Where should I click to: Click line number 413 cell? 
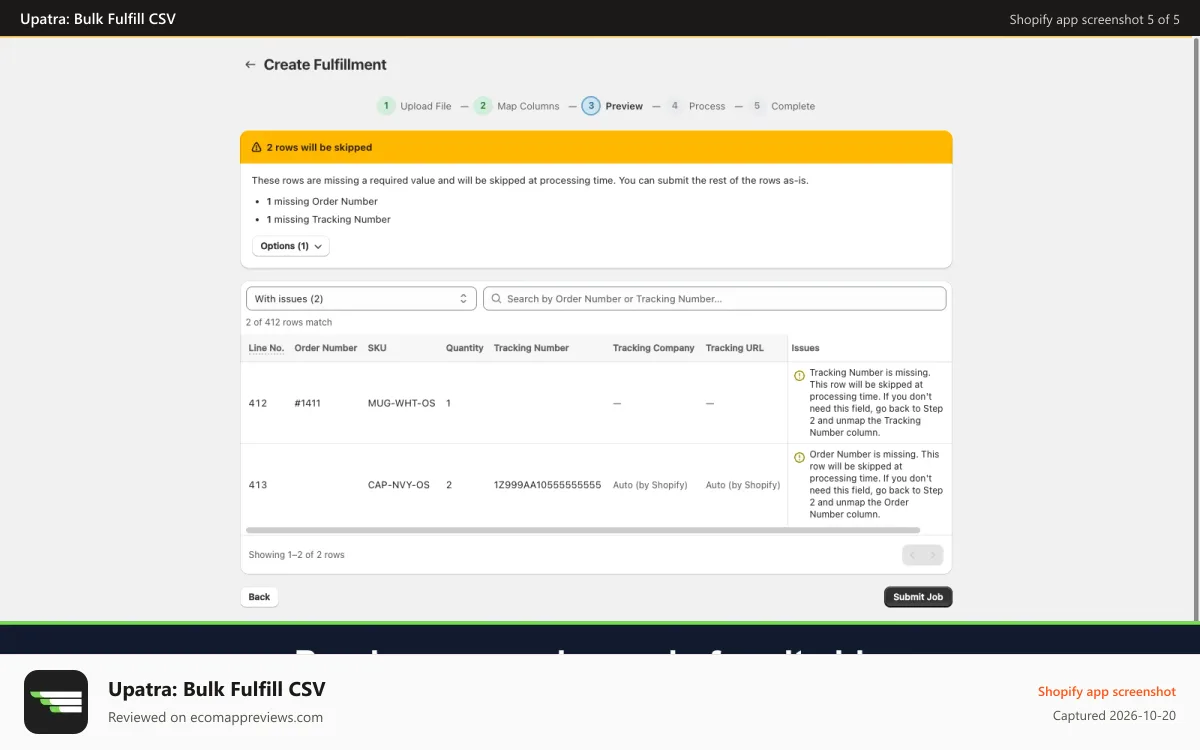click(258, 485)
